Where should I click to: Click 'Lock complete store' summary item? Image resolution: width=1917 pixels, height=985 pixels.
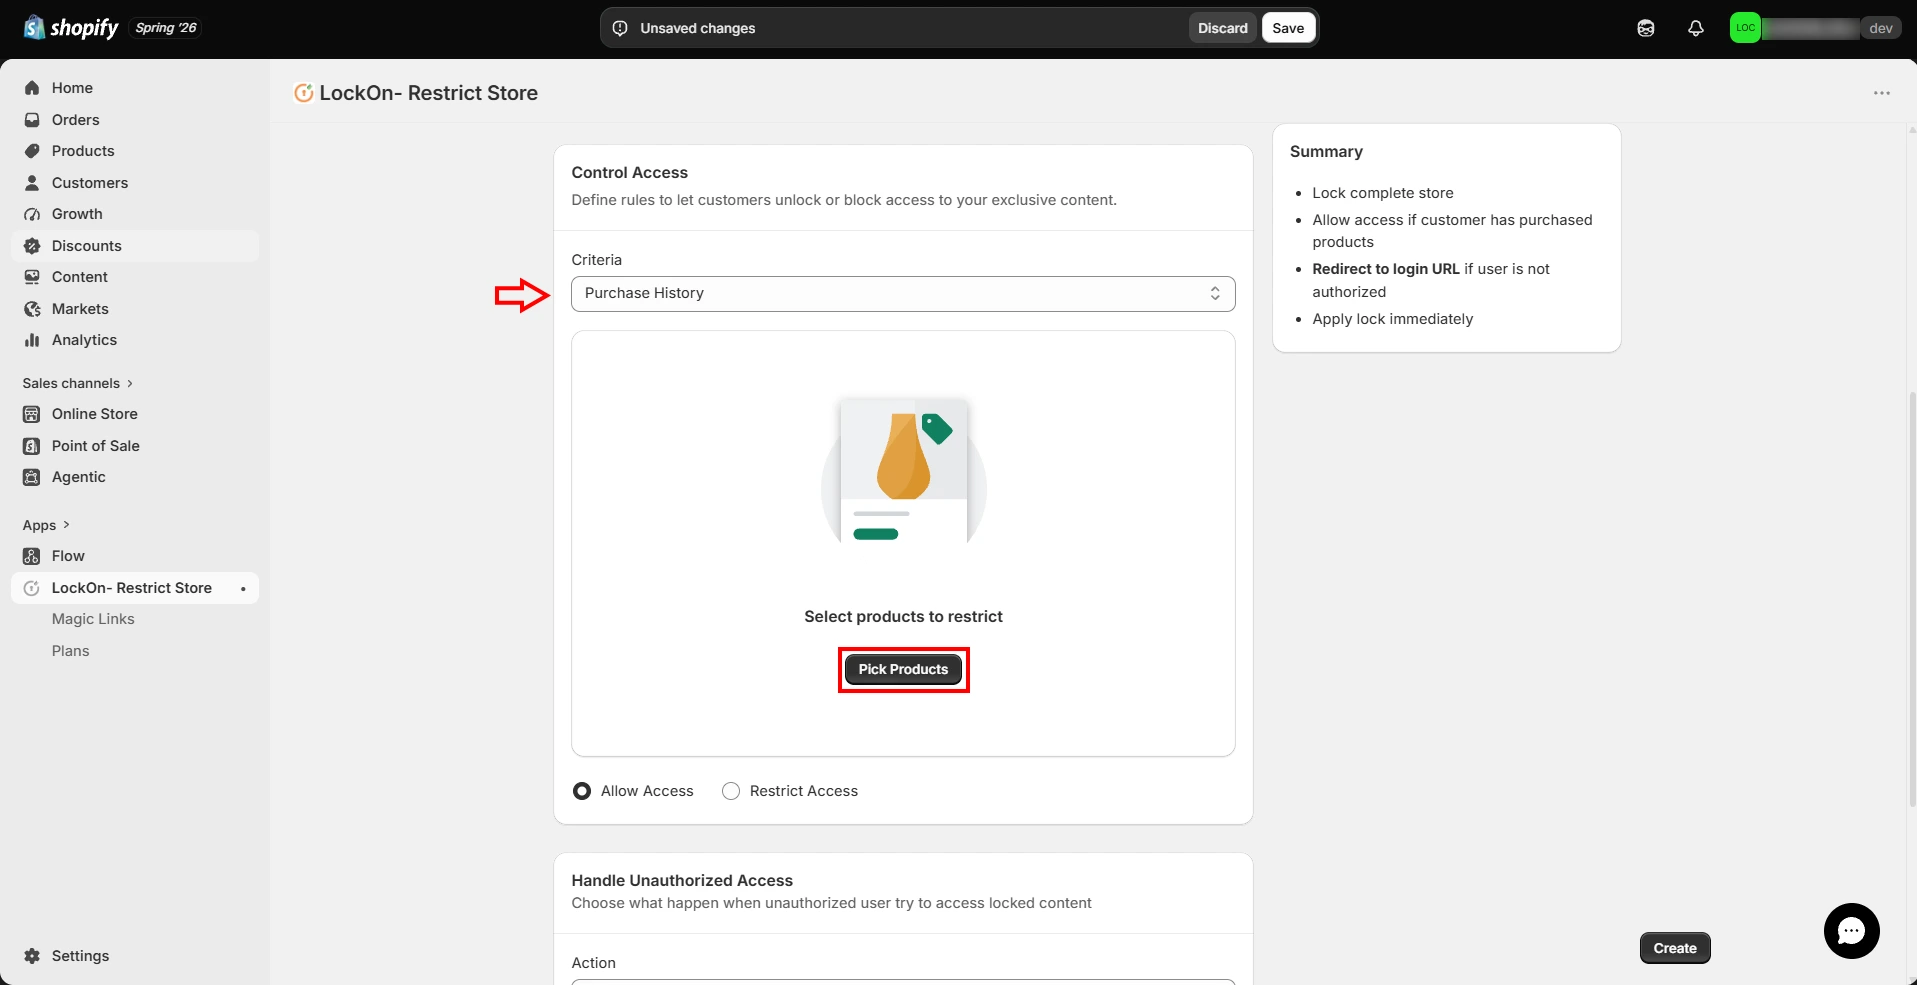(1383, 193)
